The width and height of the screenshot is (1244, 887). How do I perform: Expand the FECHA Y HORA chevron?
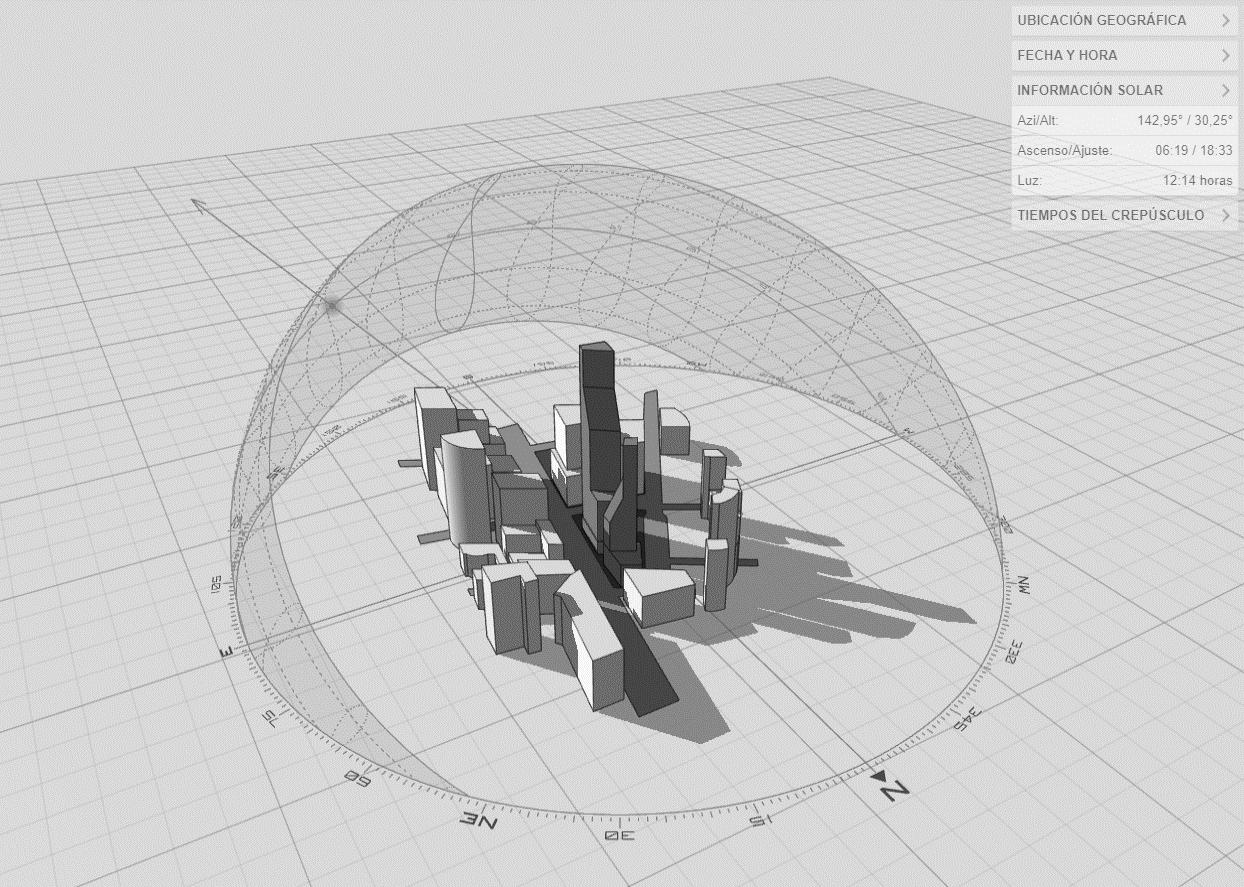1225,55
